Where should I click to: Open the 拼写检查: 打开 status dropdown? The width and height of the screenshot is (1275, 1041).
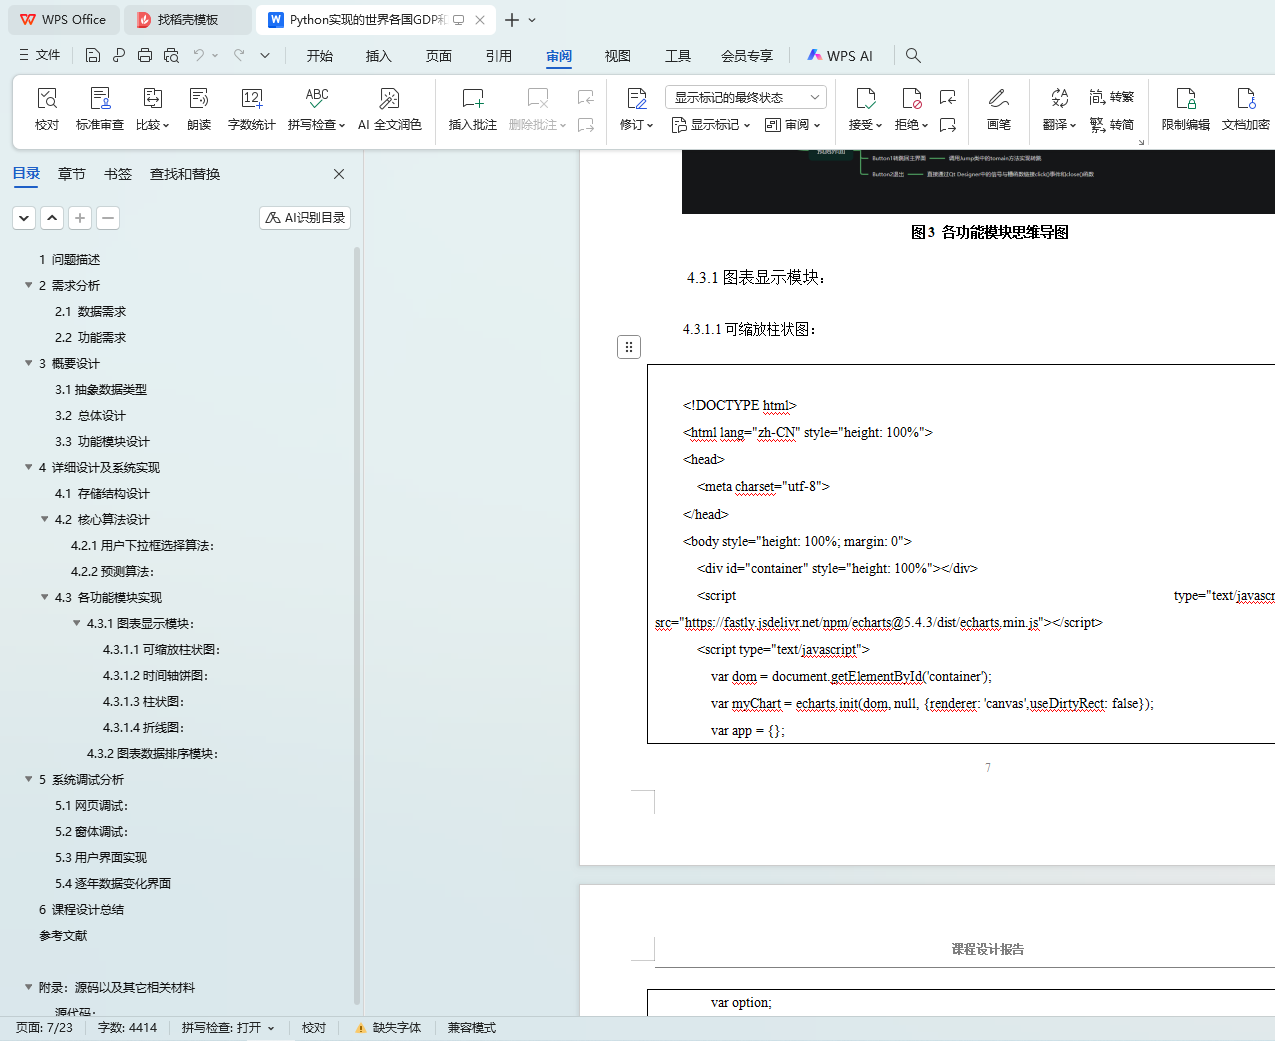tap(228, 1028)
